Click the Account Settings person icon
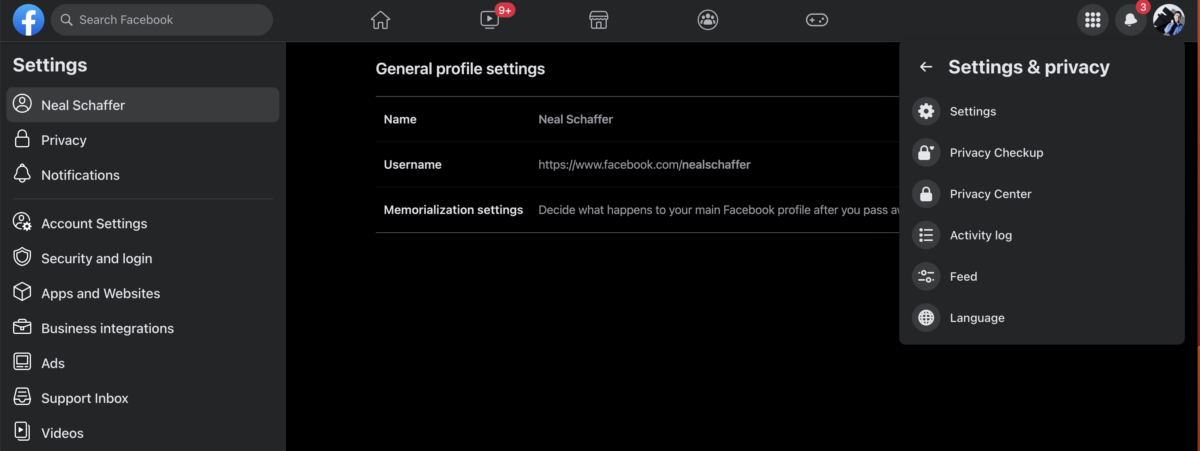1200x451 pixels. pyautogui.click(x=22, y=222)
